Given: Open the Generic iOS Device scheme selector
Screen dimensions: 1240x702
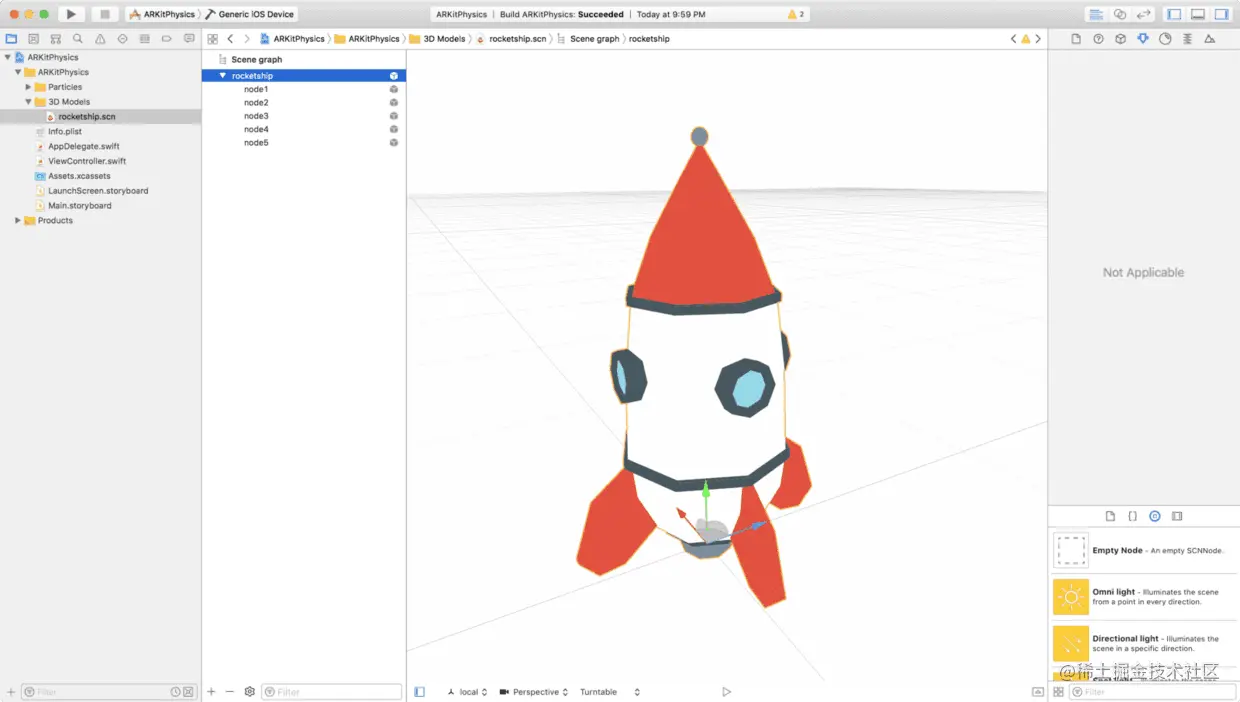Looking at the screenshot, I should [255, 14].
